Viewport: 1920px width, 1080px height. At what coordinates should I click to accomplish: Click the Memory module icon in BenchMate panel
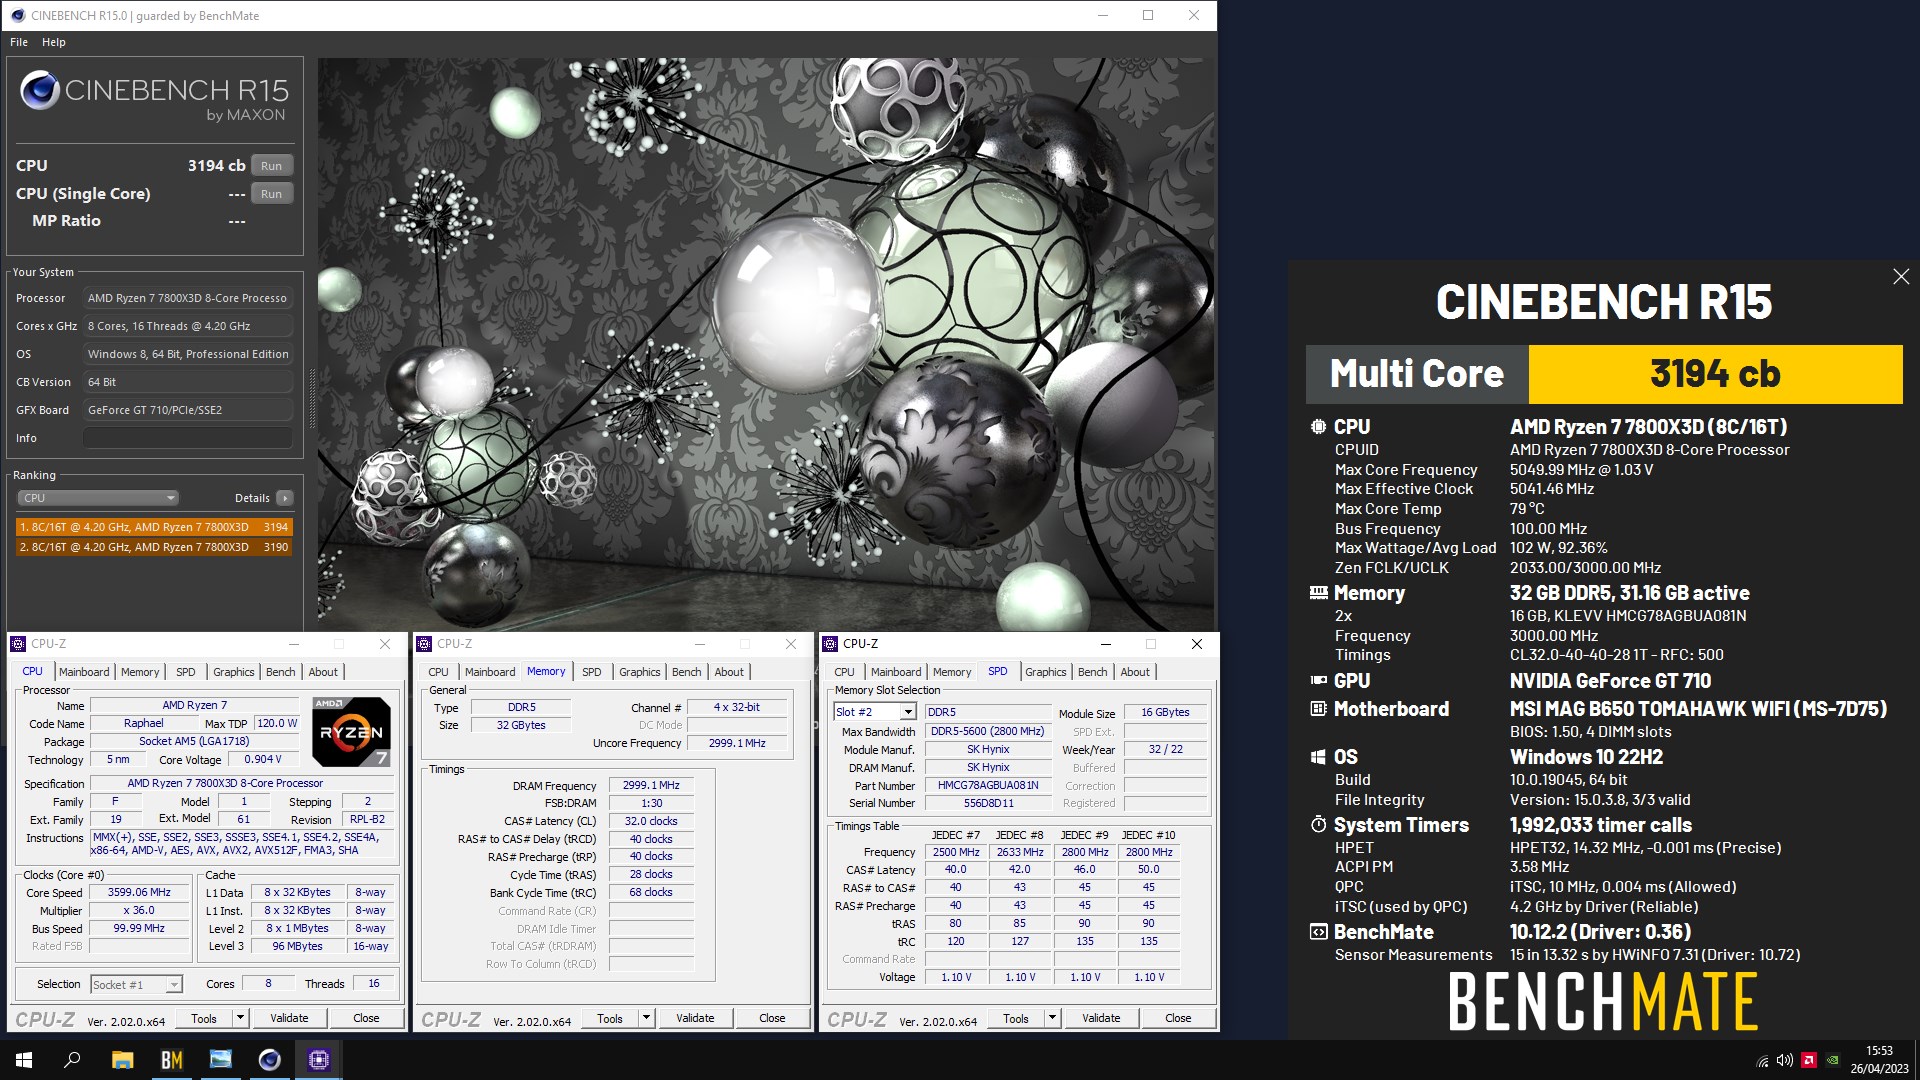tap(1318, 593)
